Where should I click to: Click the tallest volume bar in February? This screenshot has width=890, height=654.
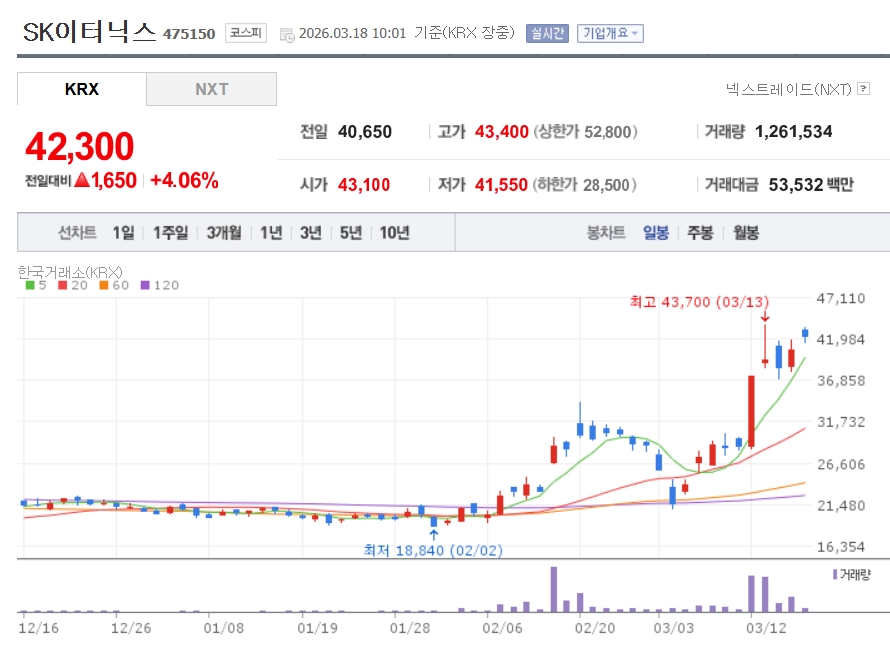click(x=553, y=589)
